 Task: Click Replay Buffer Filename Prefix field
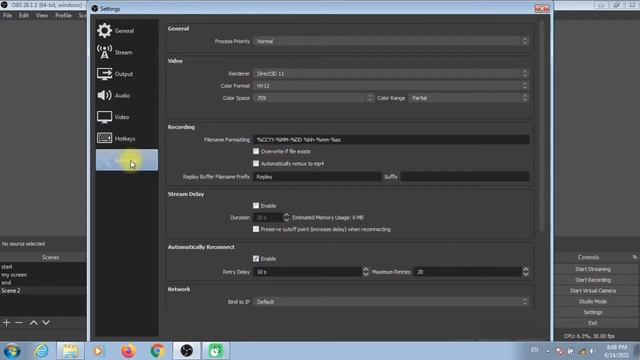tap(317, 177)
